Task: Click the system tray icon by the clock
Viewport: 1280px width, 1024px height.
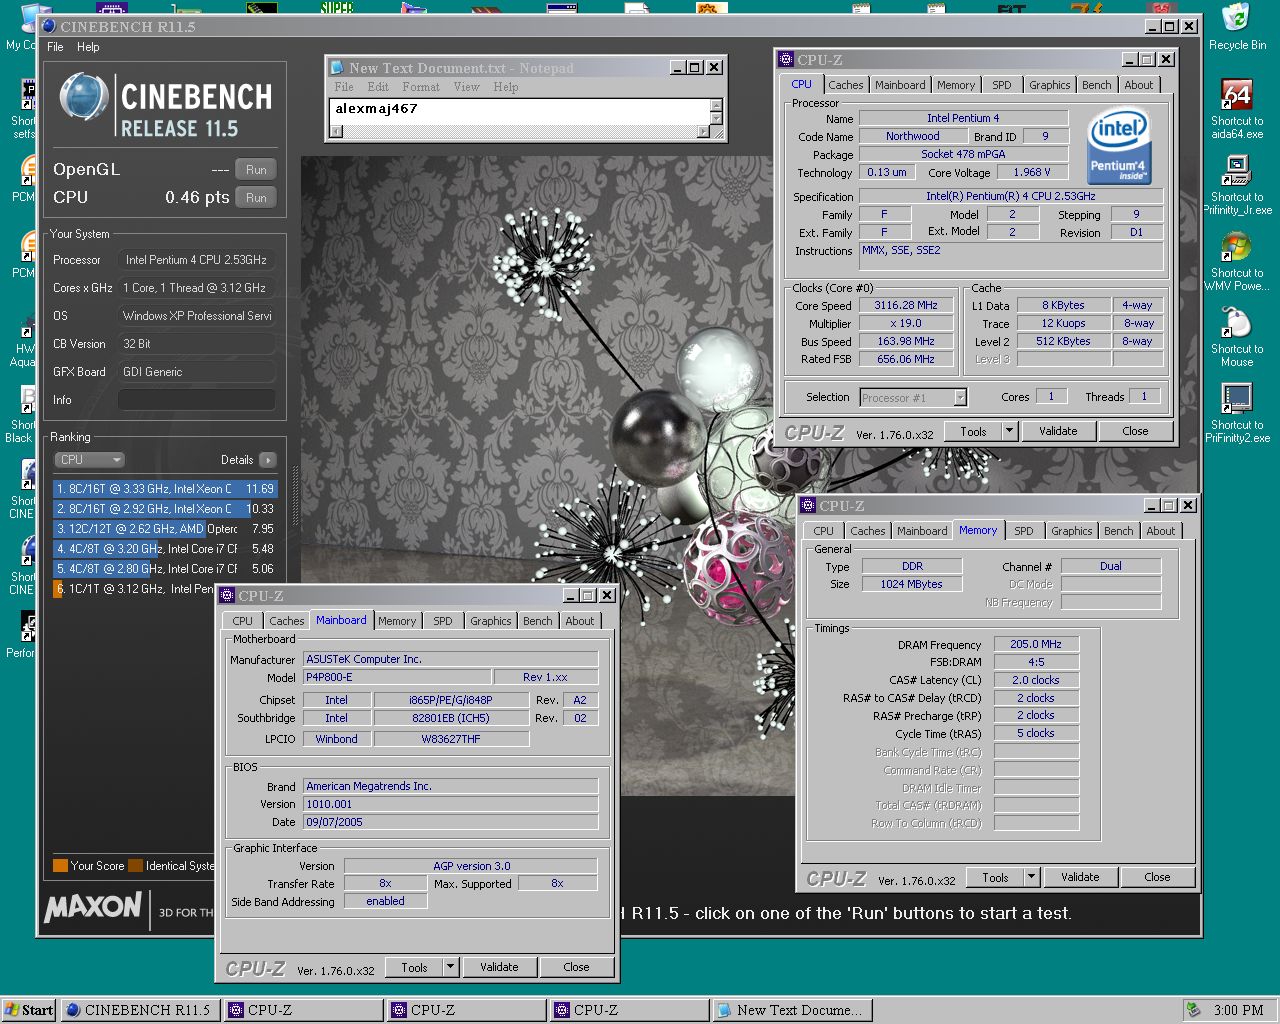Action: (1192, 1010)
